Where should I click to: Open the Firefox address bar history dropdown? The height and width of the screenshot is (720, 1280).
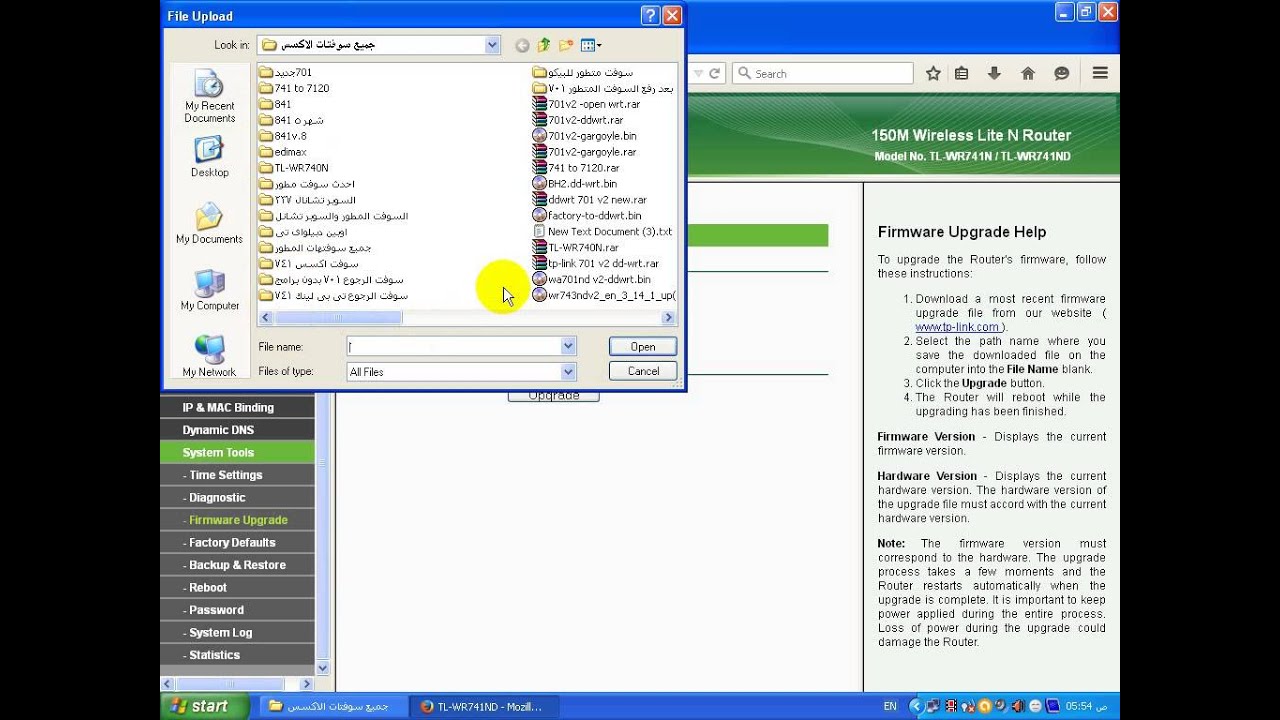tap(698, 73)
